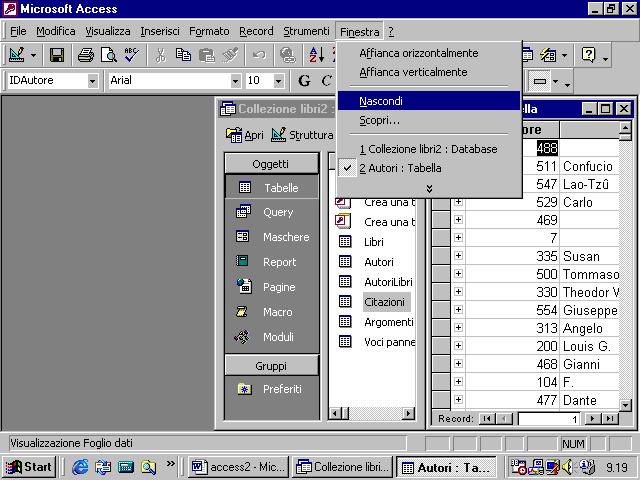Image resolution: width=640 pixels, height=480 pixels.
Task: Click the Cut scissors icon
Action: [x=161, y=54]
